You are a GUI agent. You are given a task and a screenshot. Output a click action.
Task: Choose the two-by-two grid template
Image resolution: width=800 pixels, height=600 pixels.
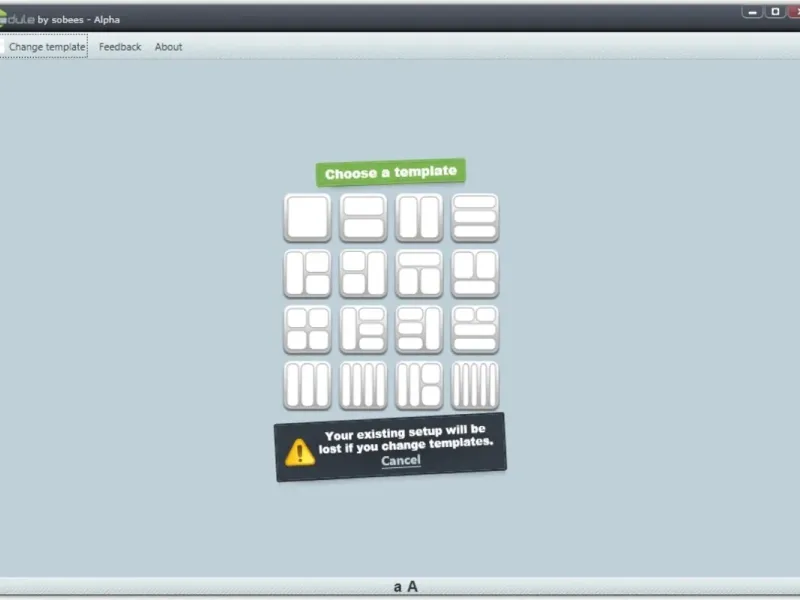pos(307,330)
